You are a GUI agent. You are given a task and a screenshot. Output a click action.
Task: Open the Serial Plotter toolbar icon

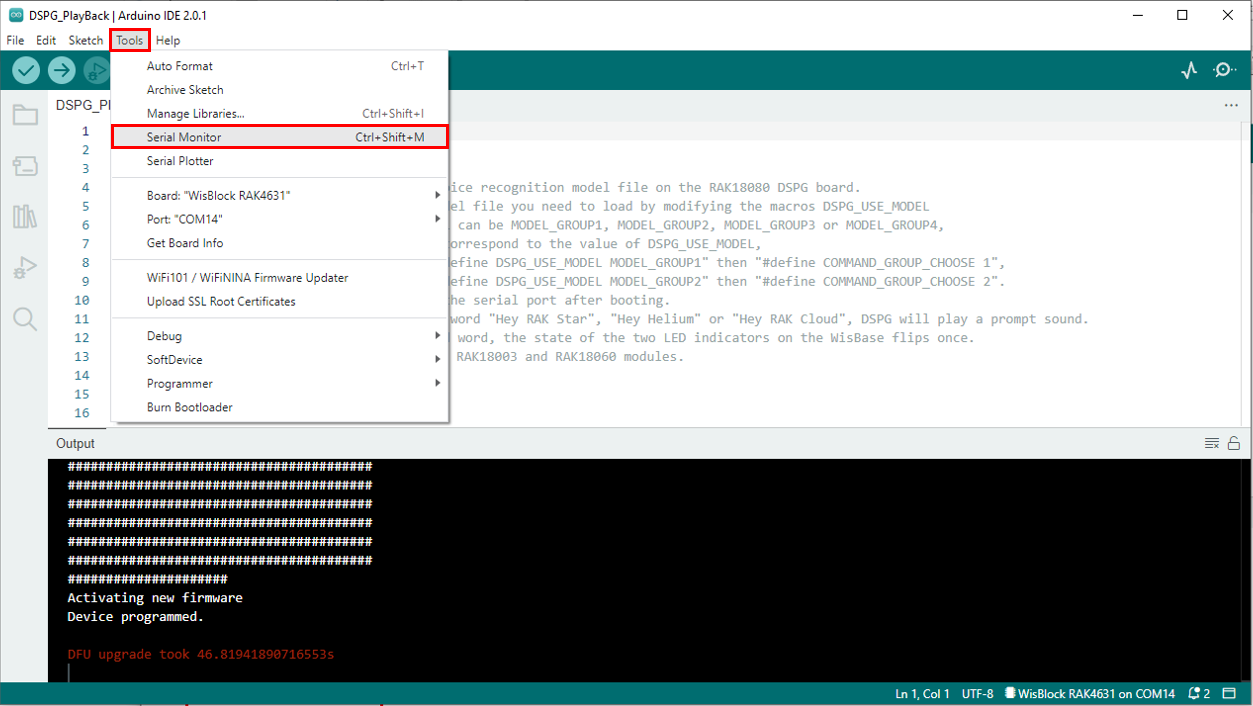[1189, 70]
